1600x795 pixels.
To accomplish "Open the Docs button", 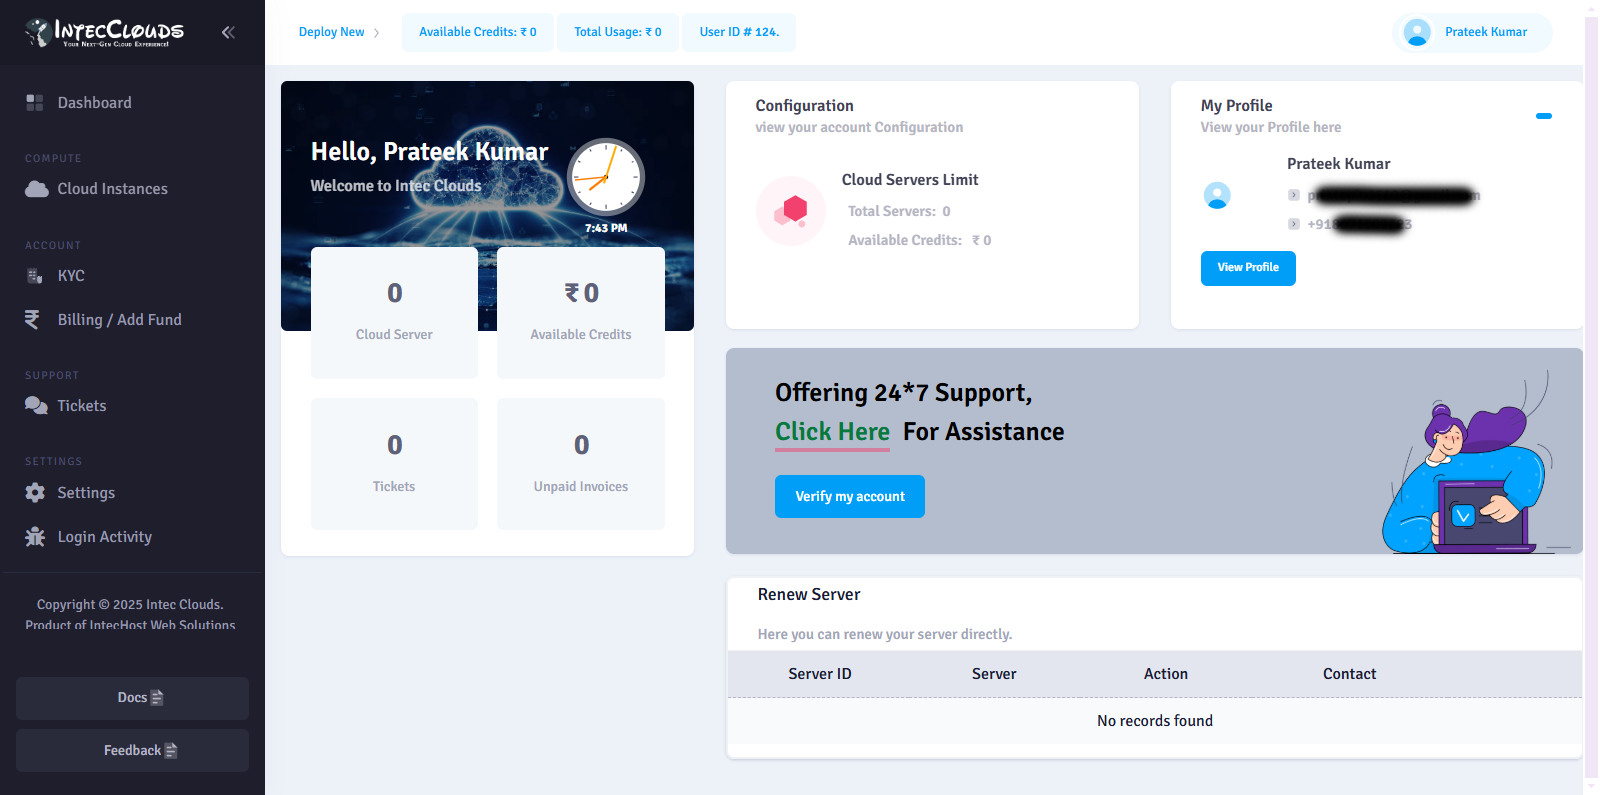I will coord(132,698).
